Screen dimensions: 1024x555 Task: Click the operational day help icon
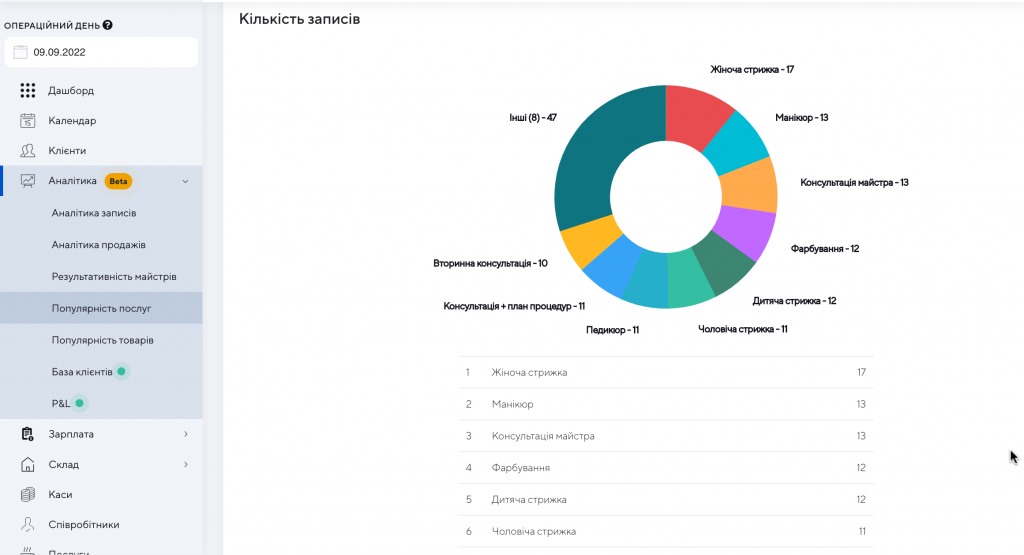click(x=108, y=25)
